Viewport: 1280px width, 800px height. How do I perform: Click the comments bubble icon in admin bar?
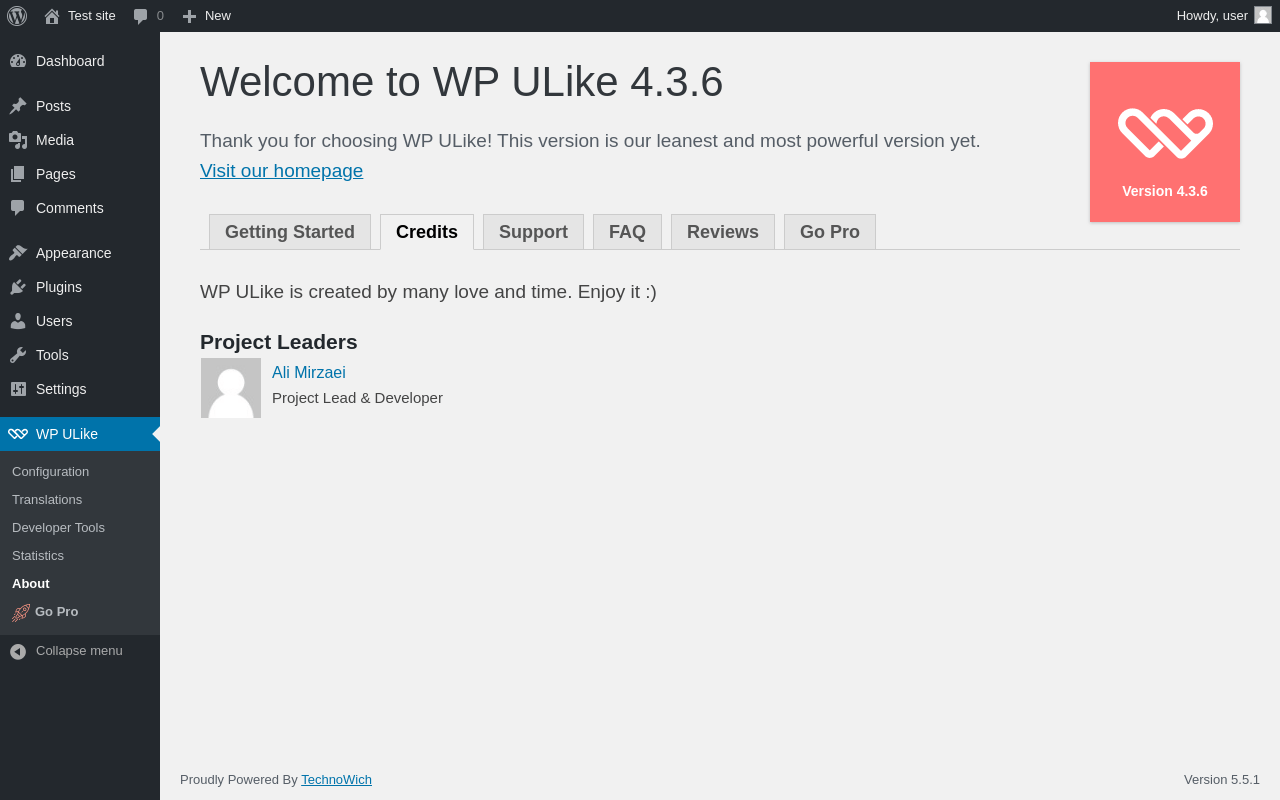pyautogui.click(x=141, y=16)
